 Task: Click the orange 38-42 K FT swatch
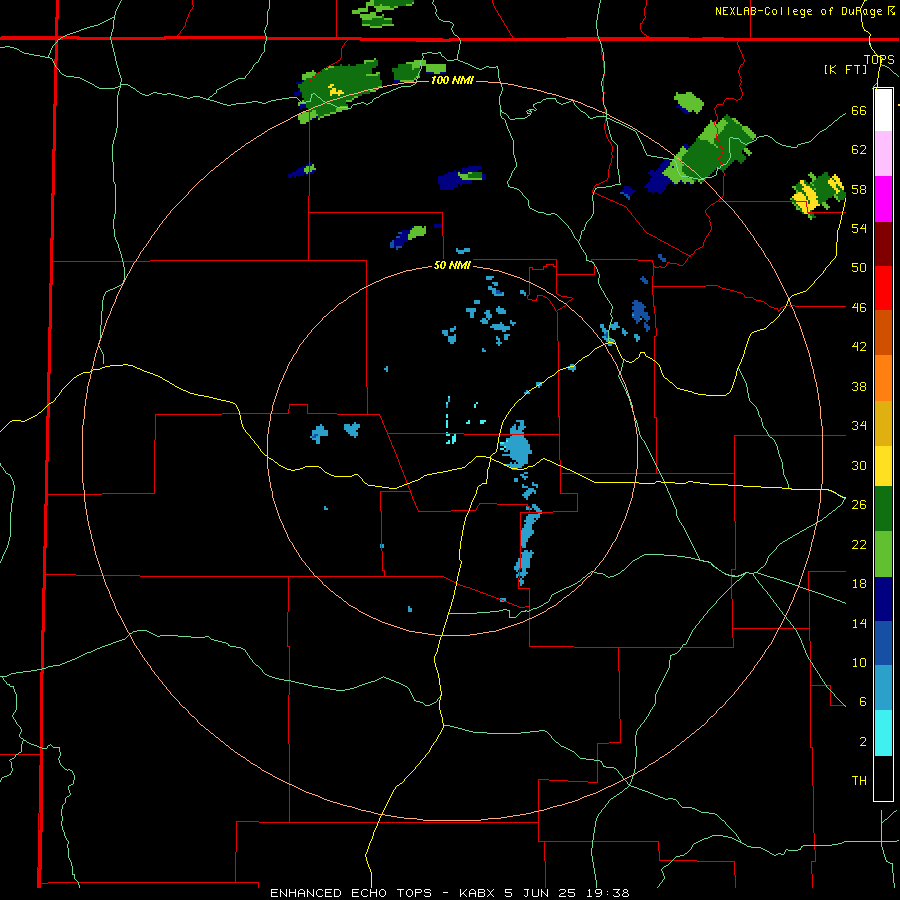coord(883,378)
